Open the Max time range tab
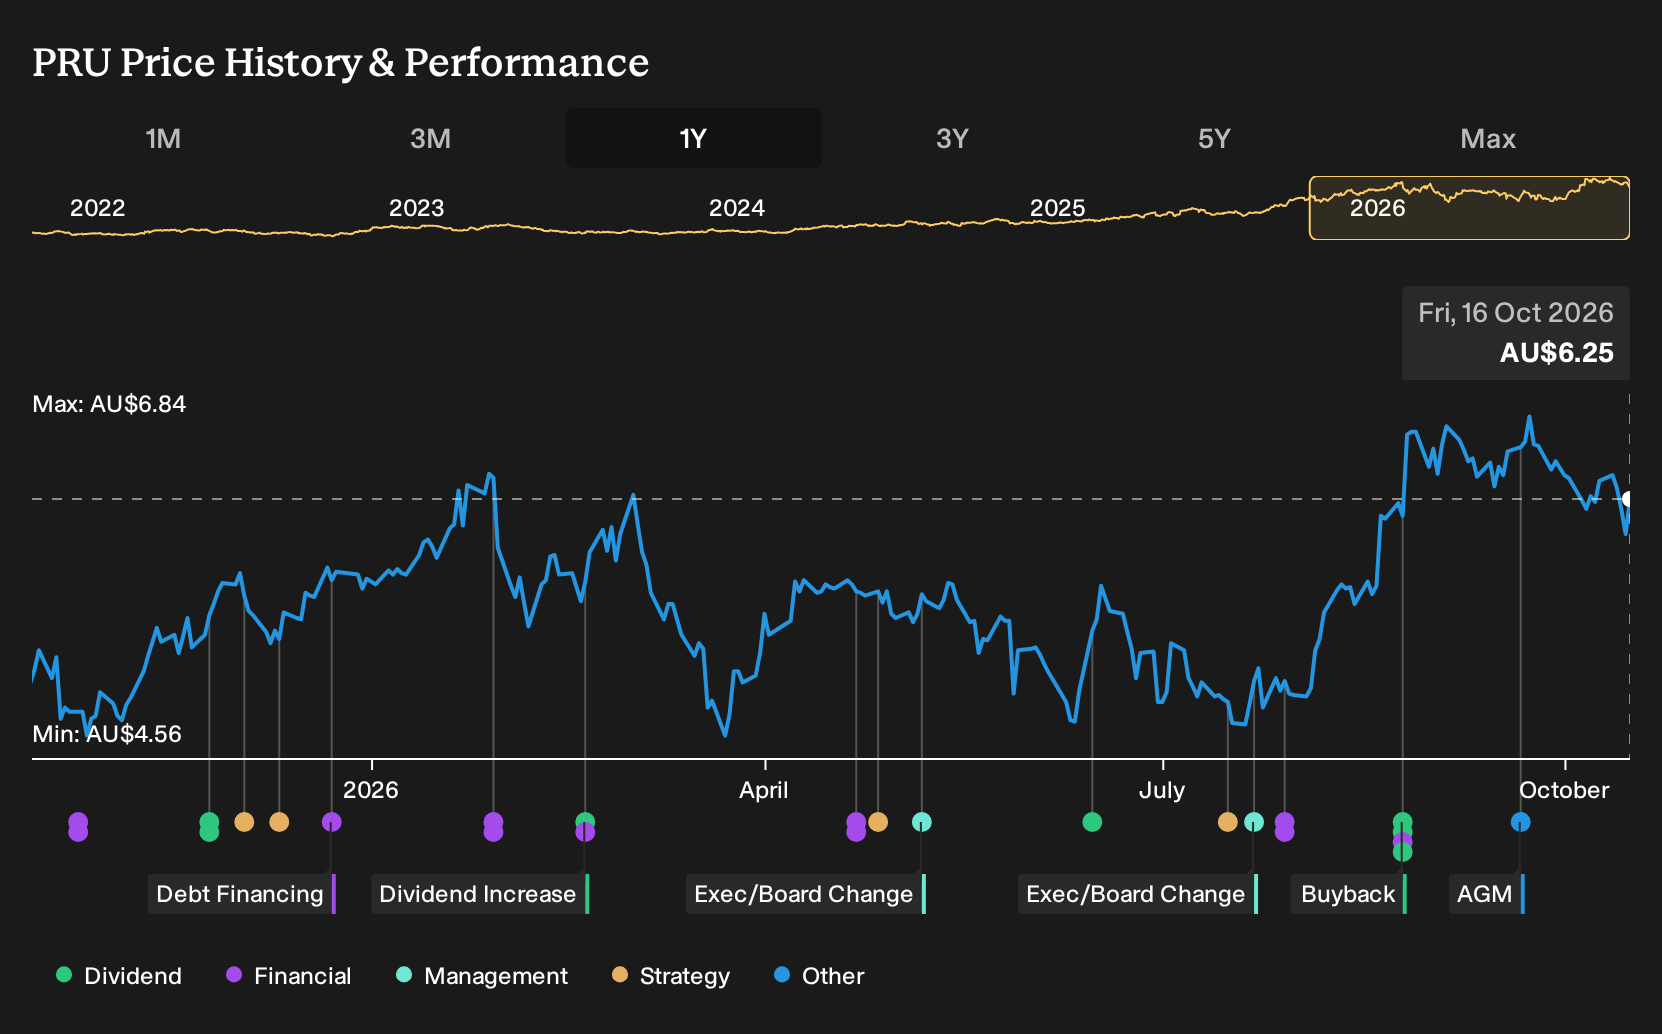 [1488, 138]
